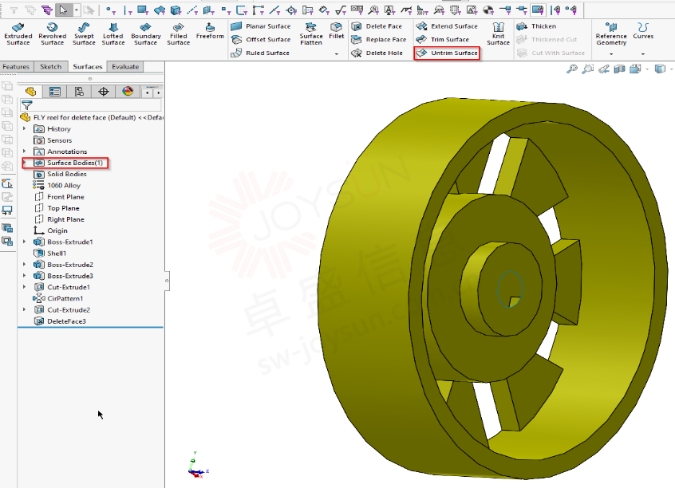Click the select arrow cursor tool
Viewport: 675px width, 488px height.
point(63,9)
